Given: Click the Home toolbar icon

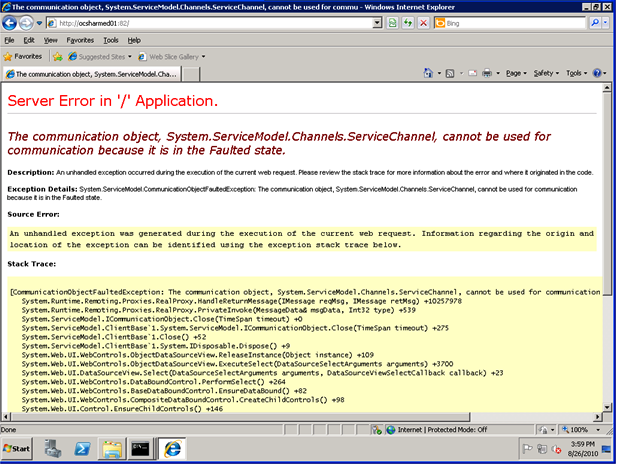Looking at the screenshot, I should 429,74.
